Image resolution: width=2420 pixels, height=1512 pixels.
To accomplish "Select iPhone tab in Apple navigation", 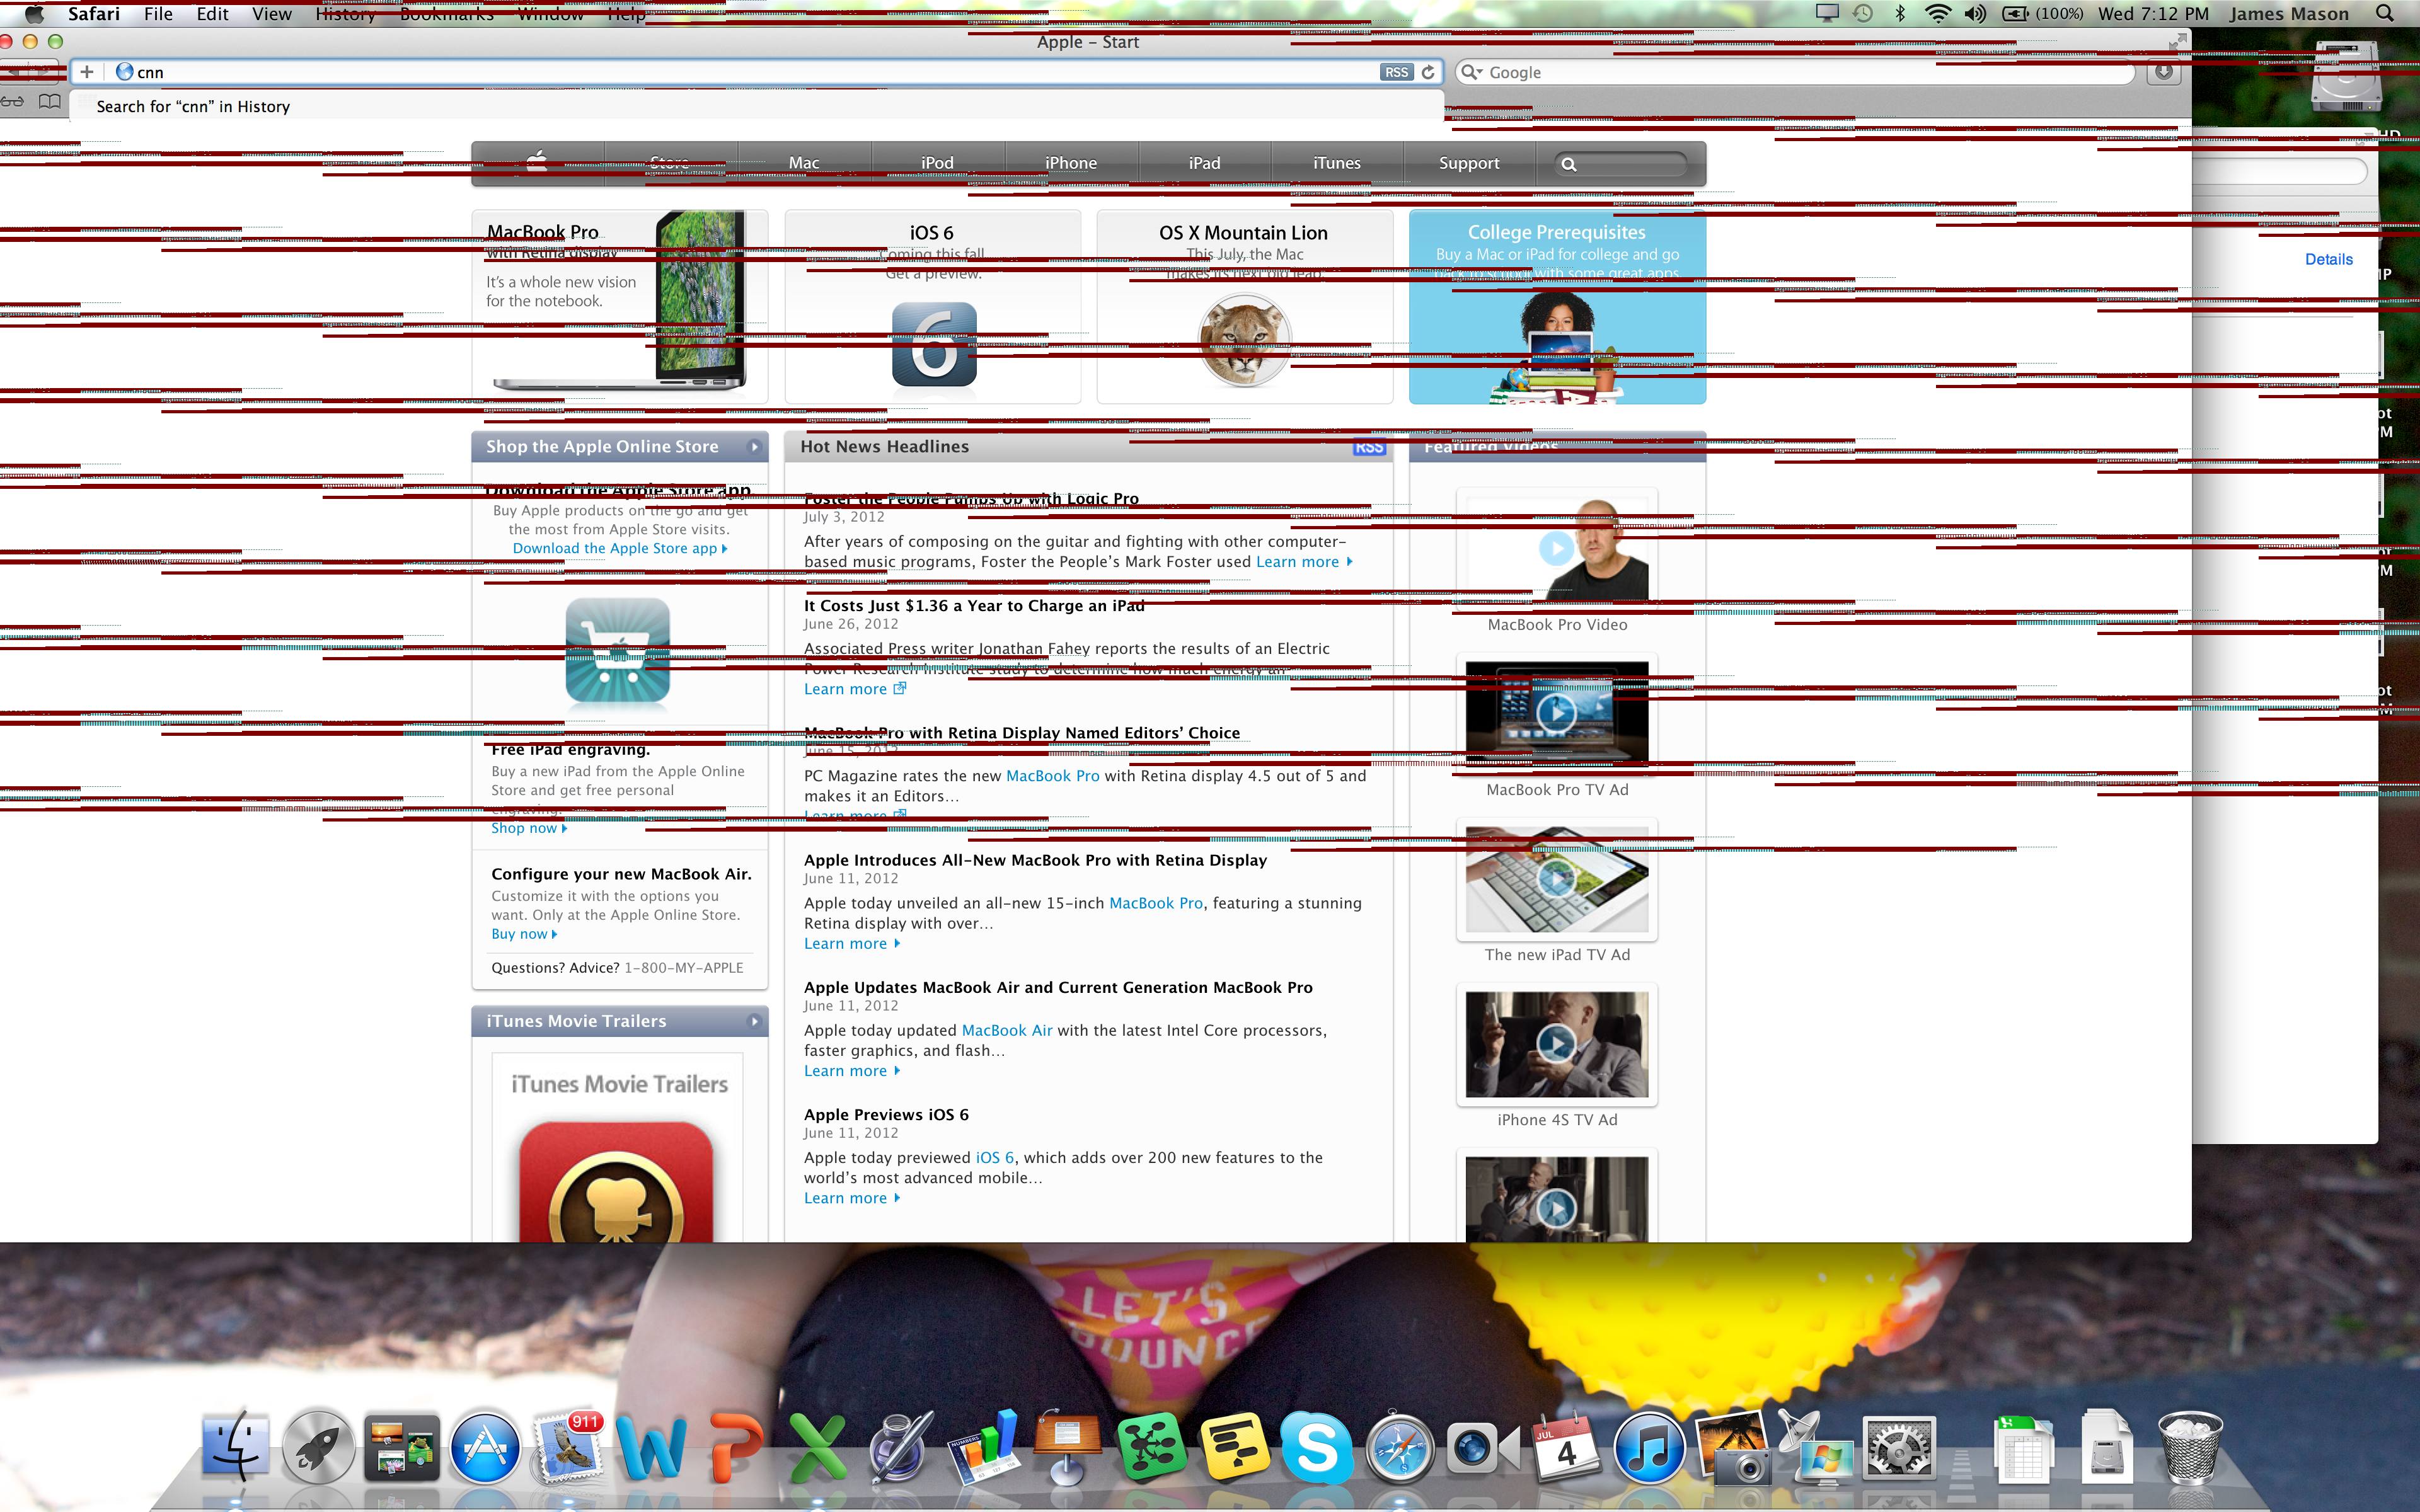I will [1071, 163].
